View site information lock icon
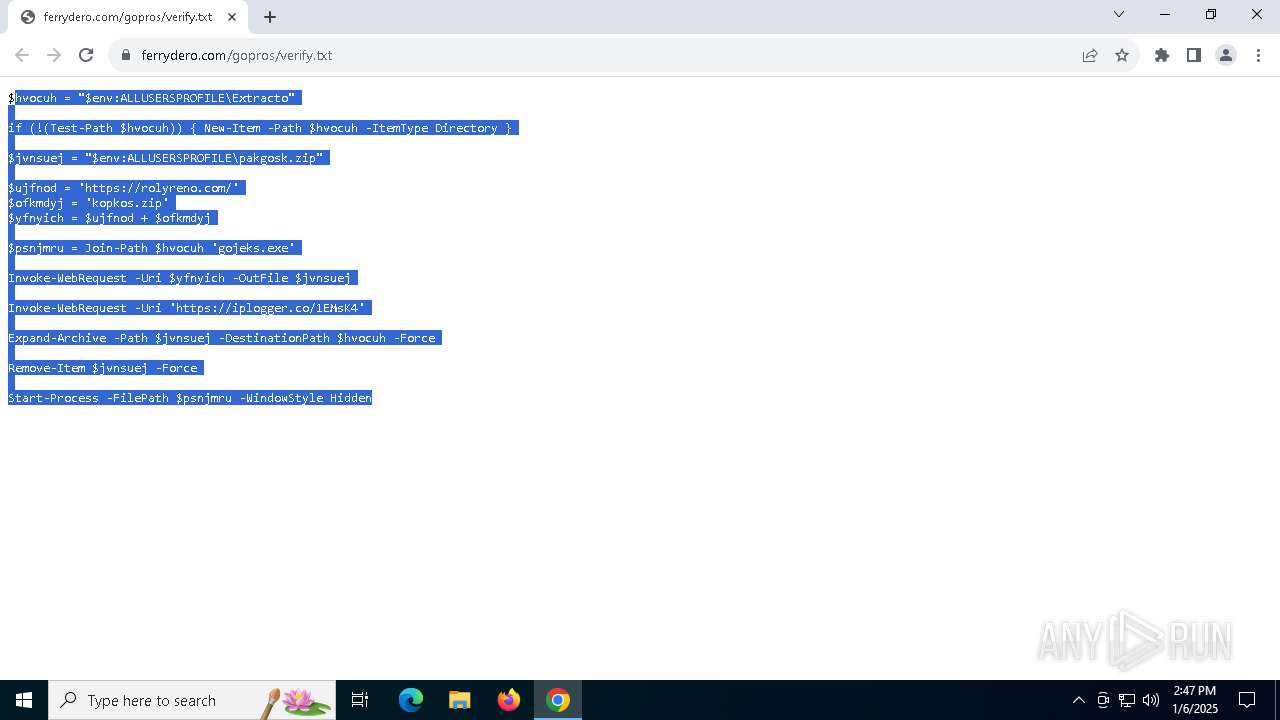 pyautogui.click(x=126, y=55)
